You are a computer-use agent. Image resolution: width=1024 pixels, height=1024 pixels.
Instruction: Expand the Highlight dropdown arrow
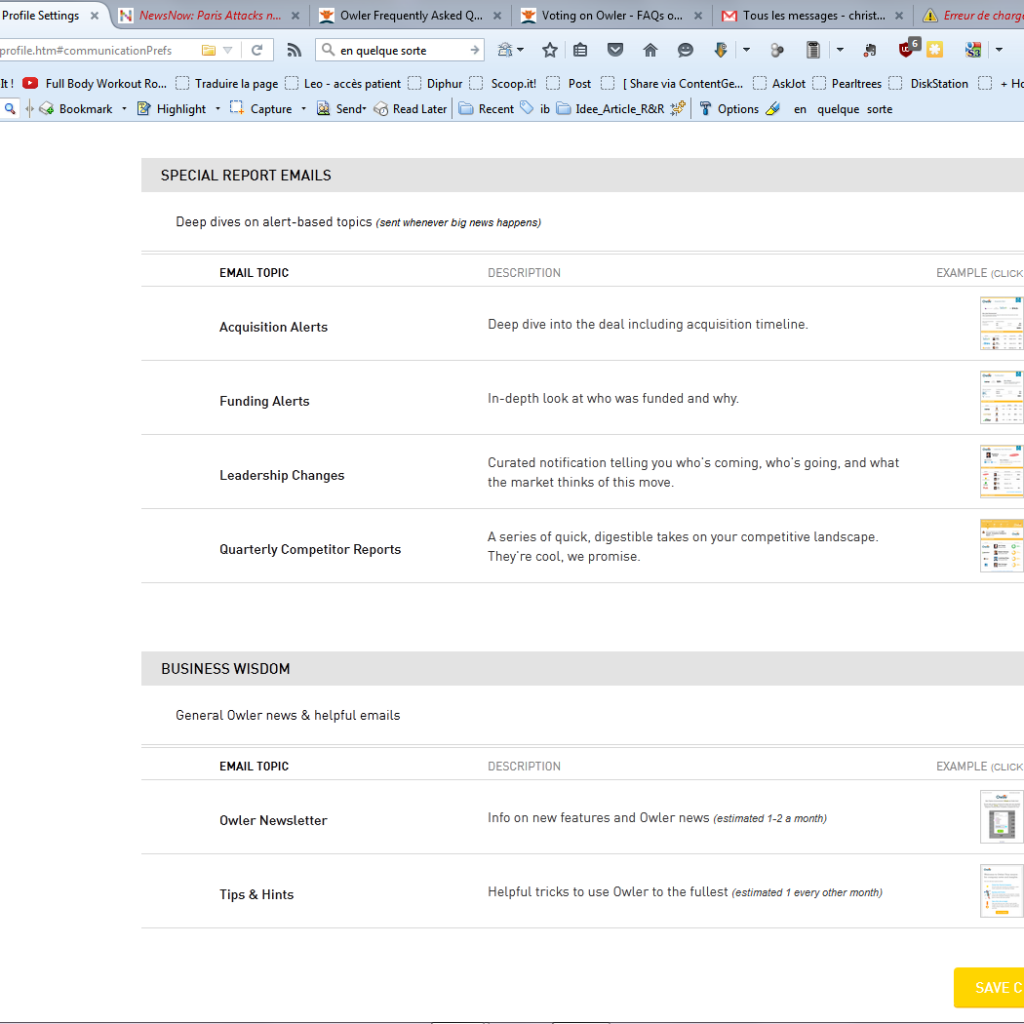(x=217, y=109)
